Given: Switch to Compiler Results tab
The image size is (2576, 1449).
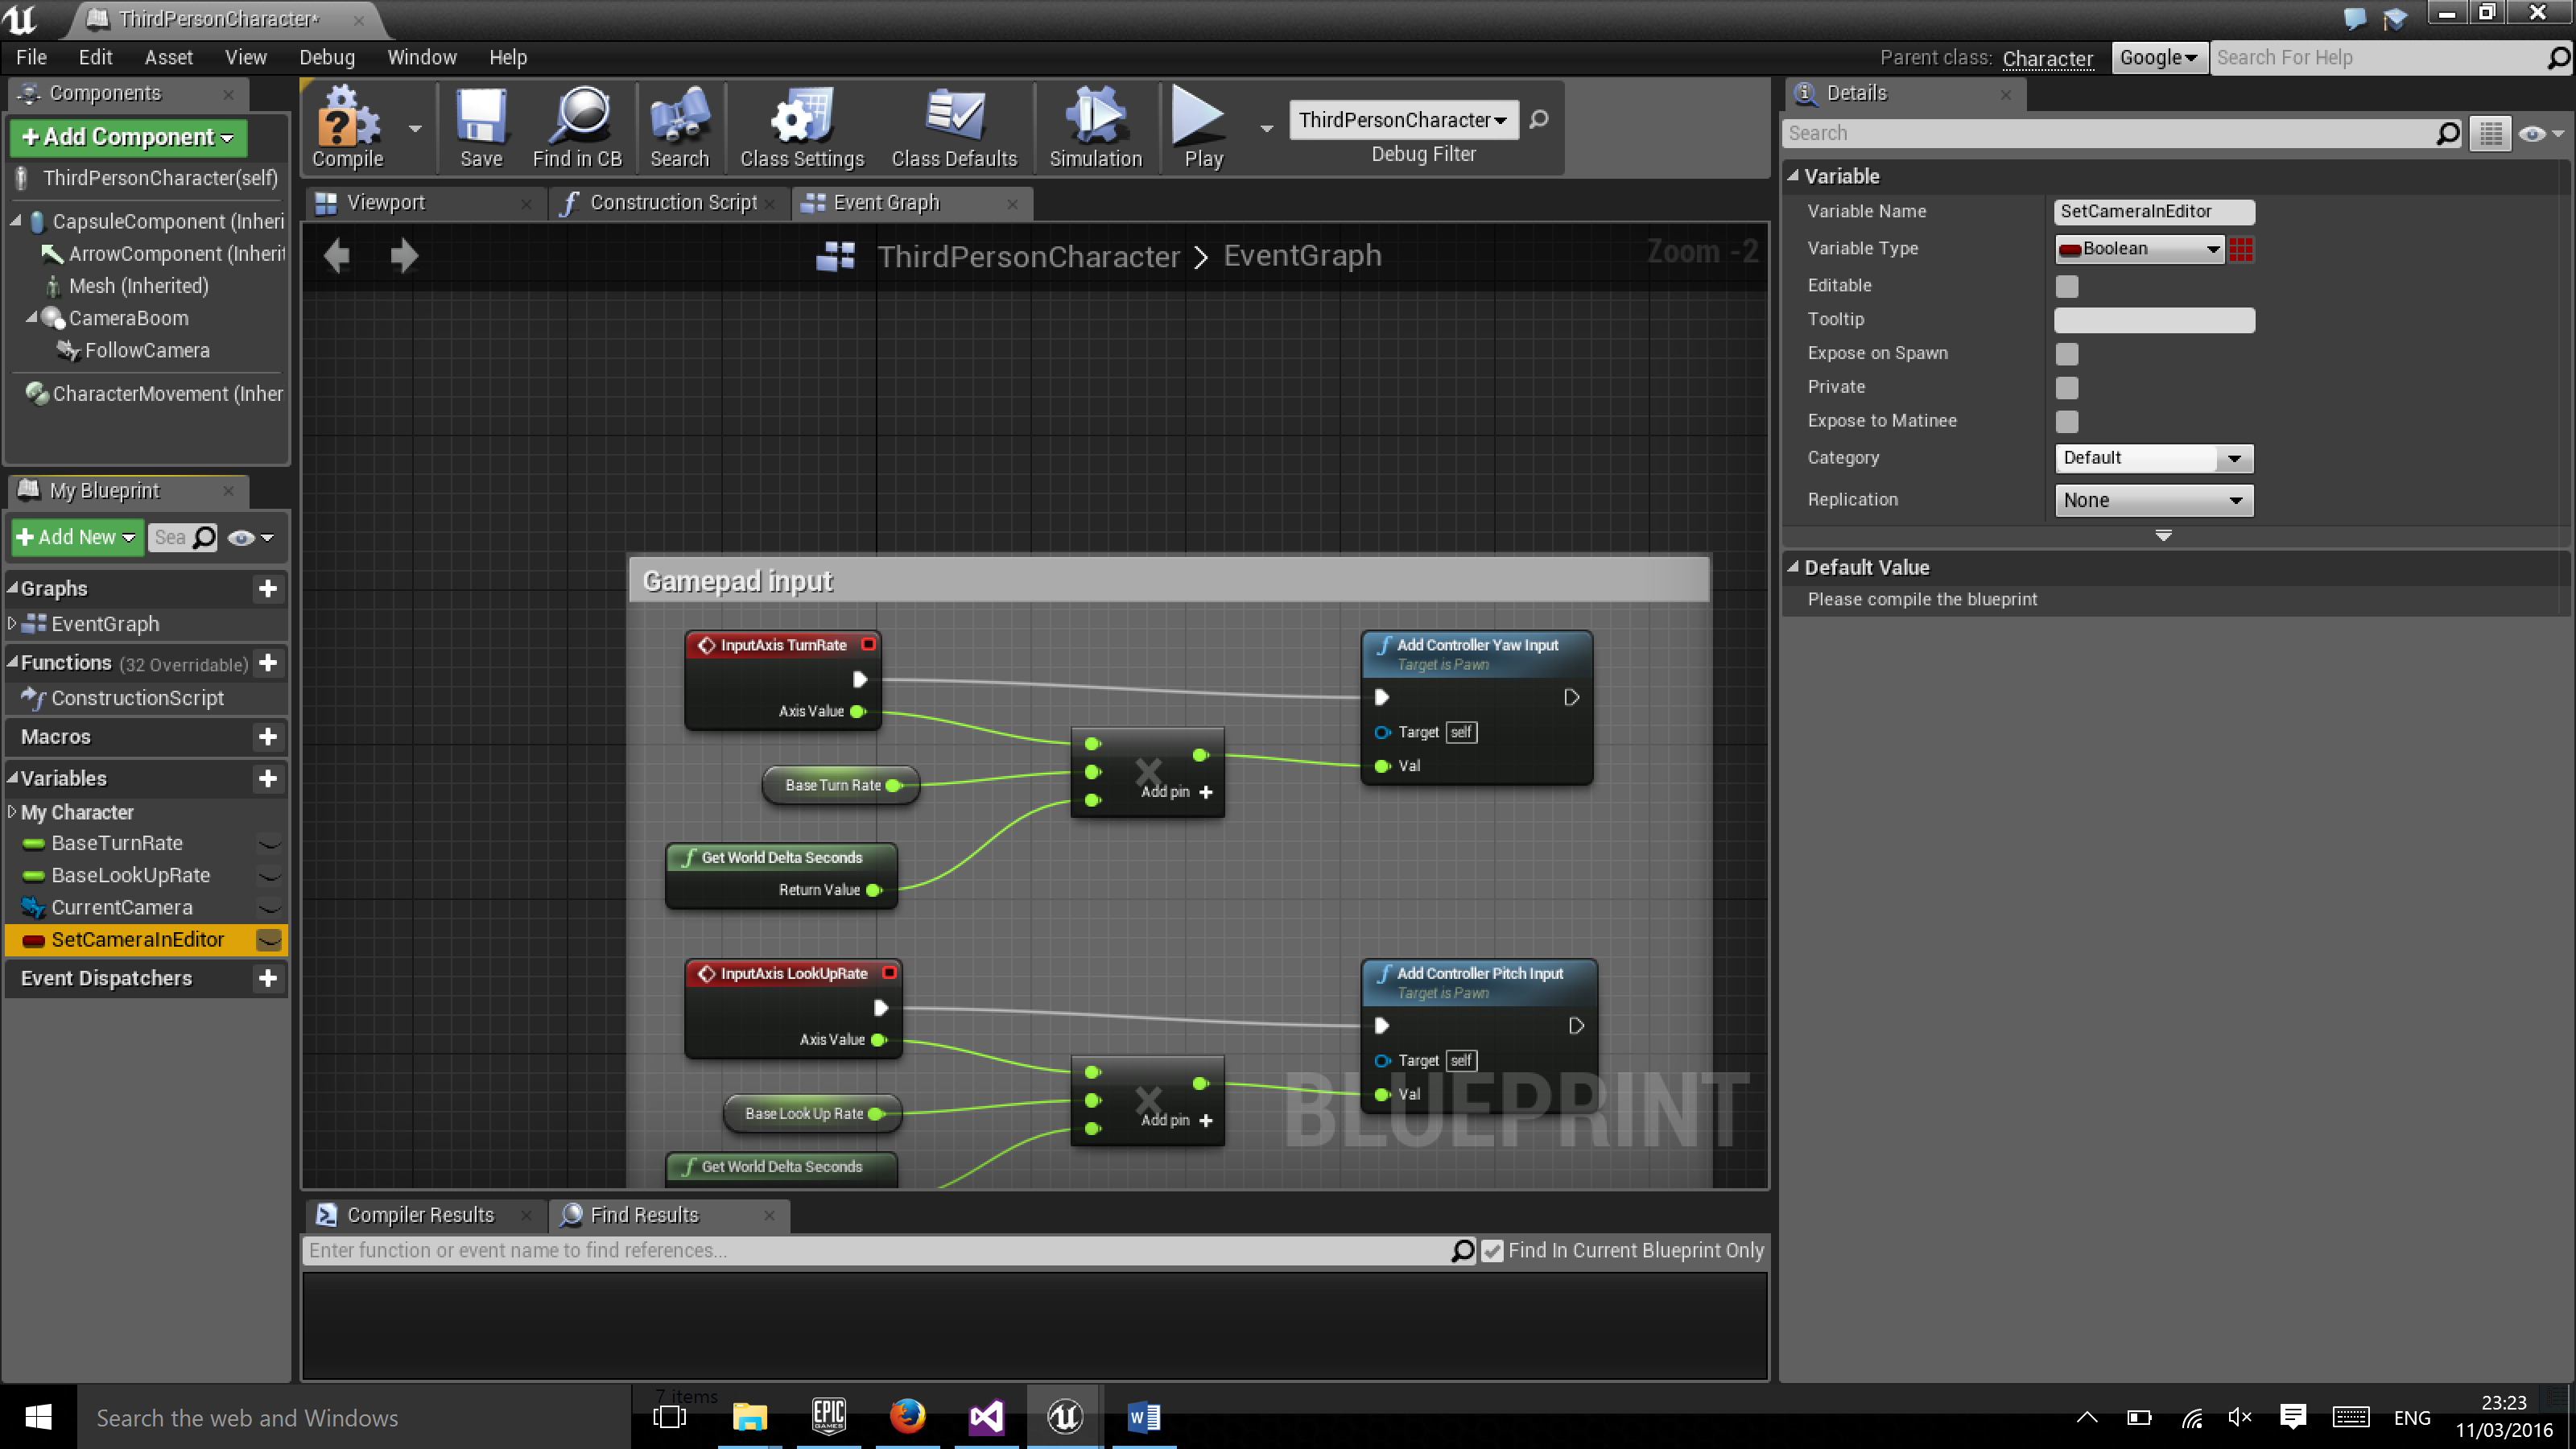Looking at the screenshot, I should pyautogui.click(x=420, y=1215).
